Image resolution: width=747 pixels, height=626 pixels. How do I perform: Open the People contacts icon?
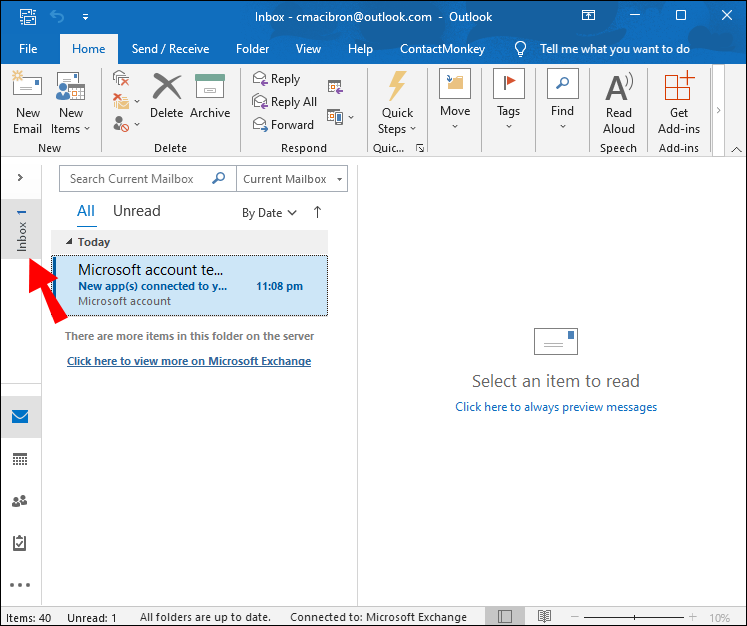20,501
